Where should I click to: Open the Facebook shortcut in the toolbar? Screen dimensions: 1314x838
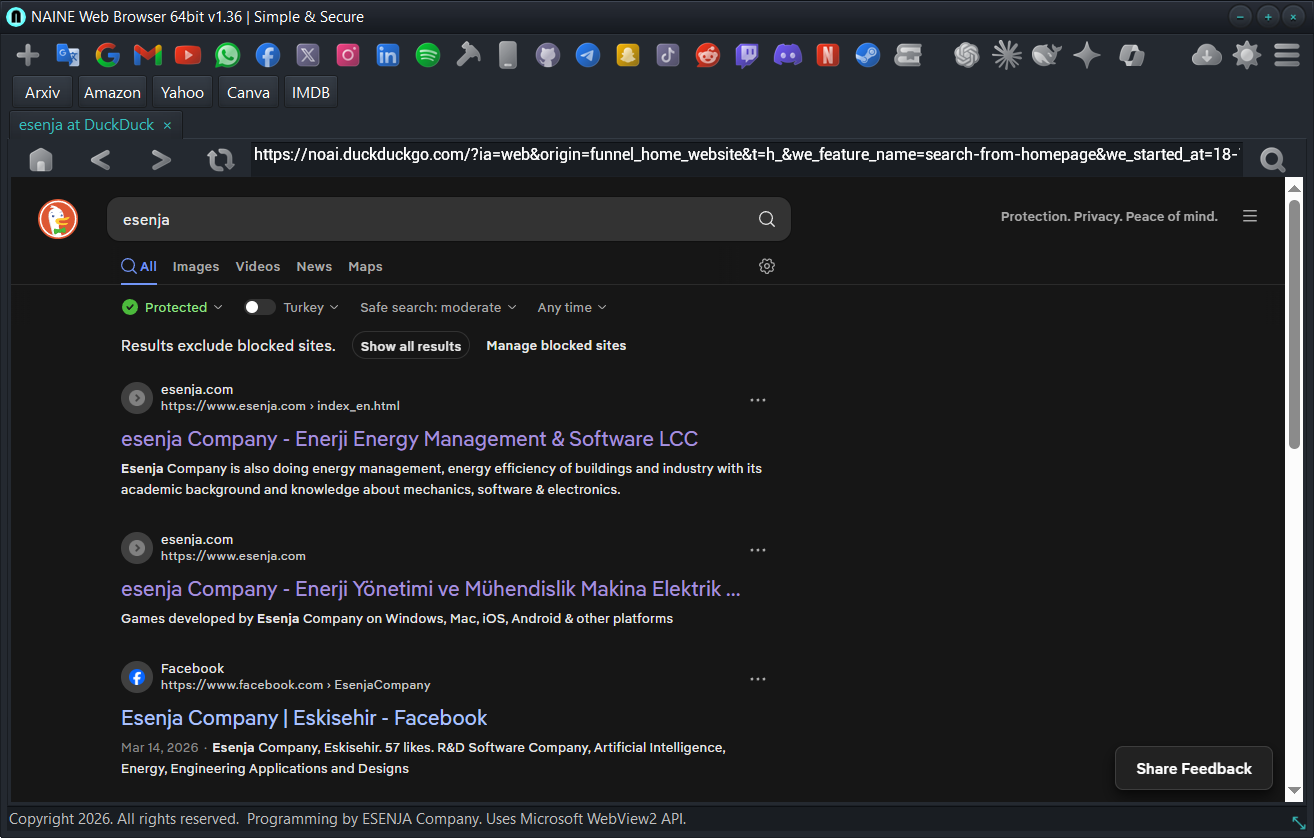(x=268, y=55)
